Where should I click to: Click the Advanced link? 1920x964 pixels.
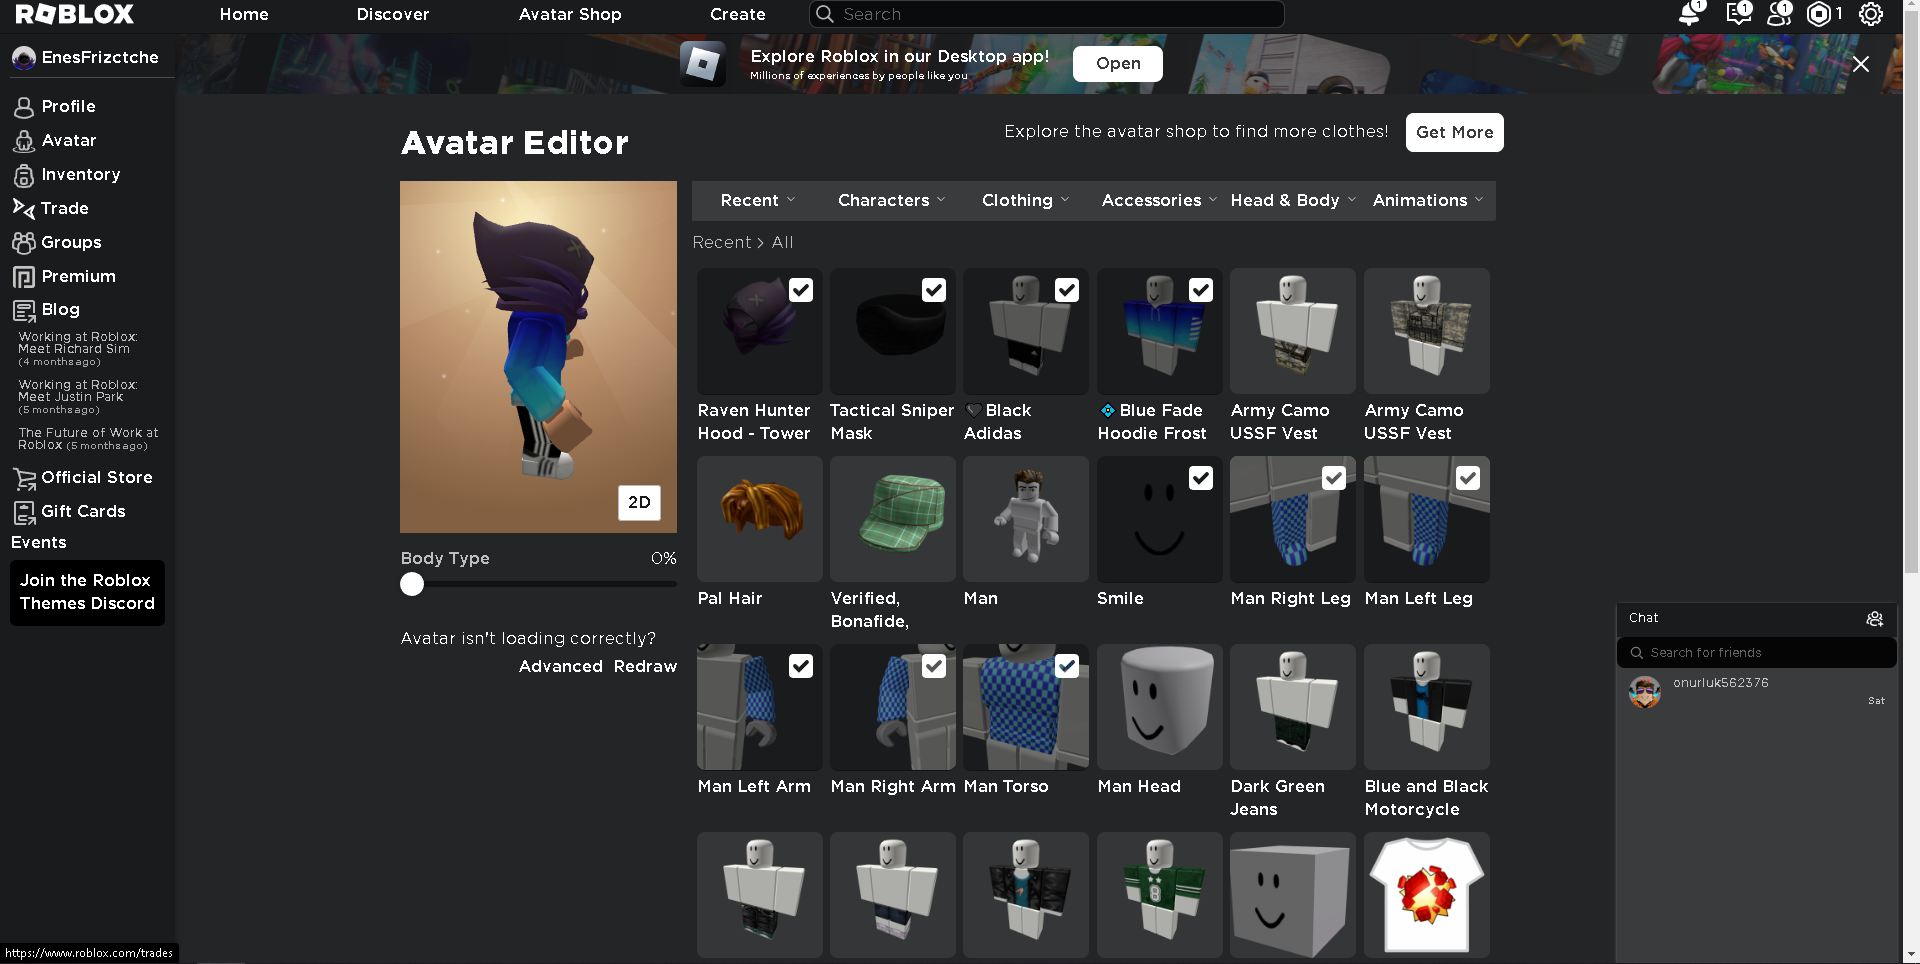click(x=561, y=667)
